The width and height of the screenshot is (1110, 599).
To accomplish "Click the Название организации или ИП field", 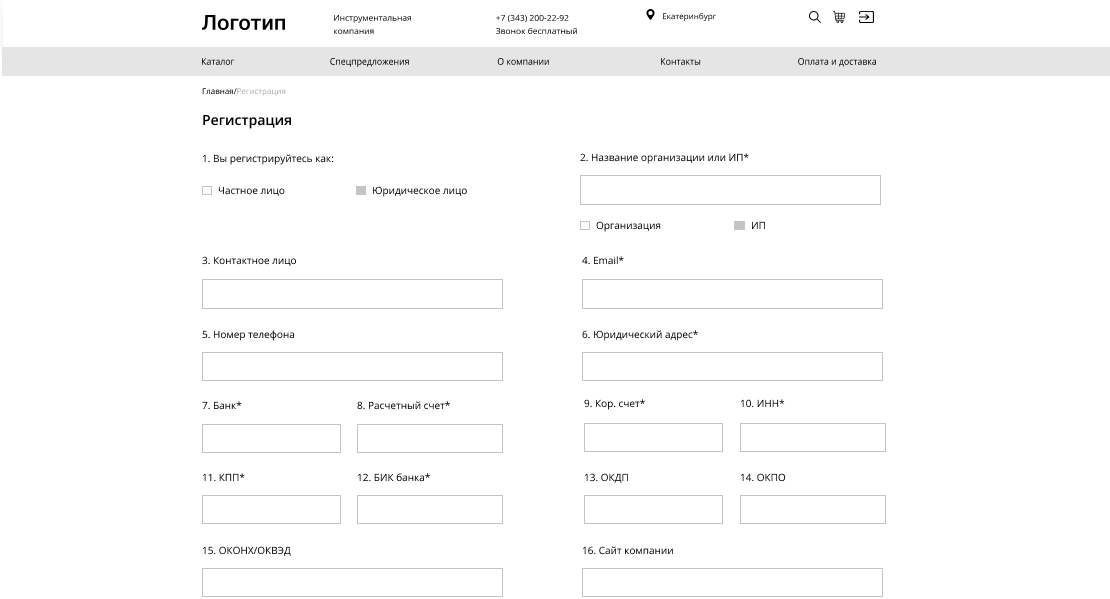I will click(729, 190).
